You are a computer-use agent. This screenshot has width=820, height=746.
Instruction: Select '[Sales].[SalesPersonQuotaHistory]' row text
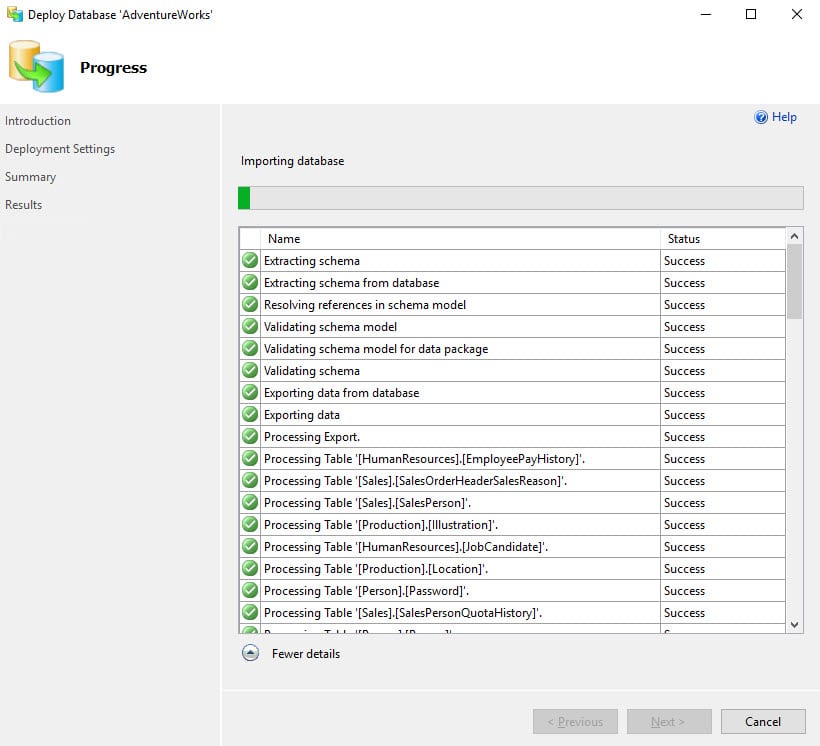(403, 612)
